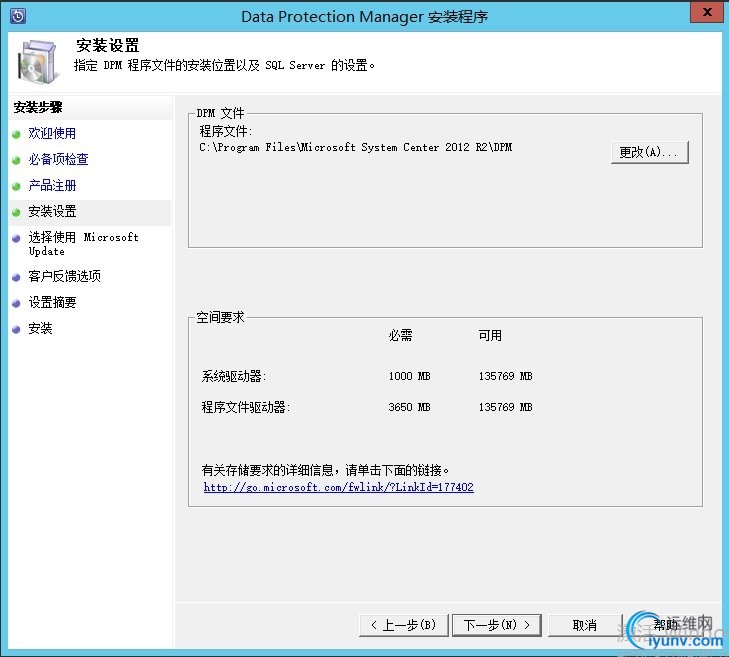Image resolution: width=729 pixels, height=657 pixels.
Task: Click the 安装步骤 sidebar heading
Action: click(38, 107)
